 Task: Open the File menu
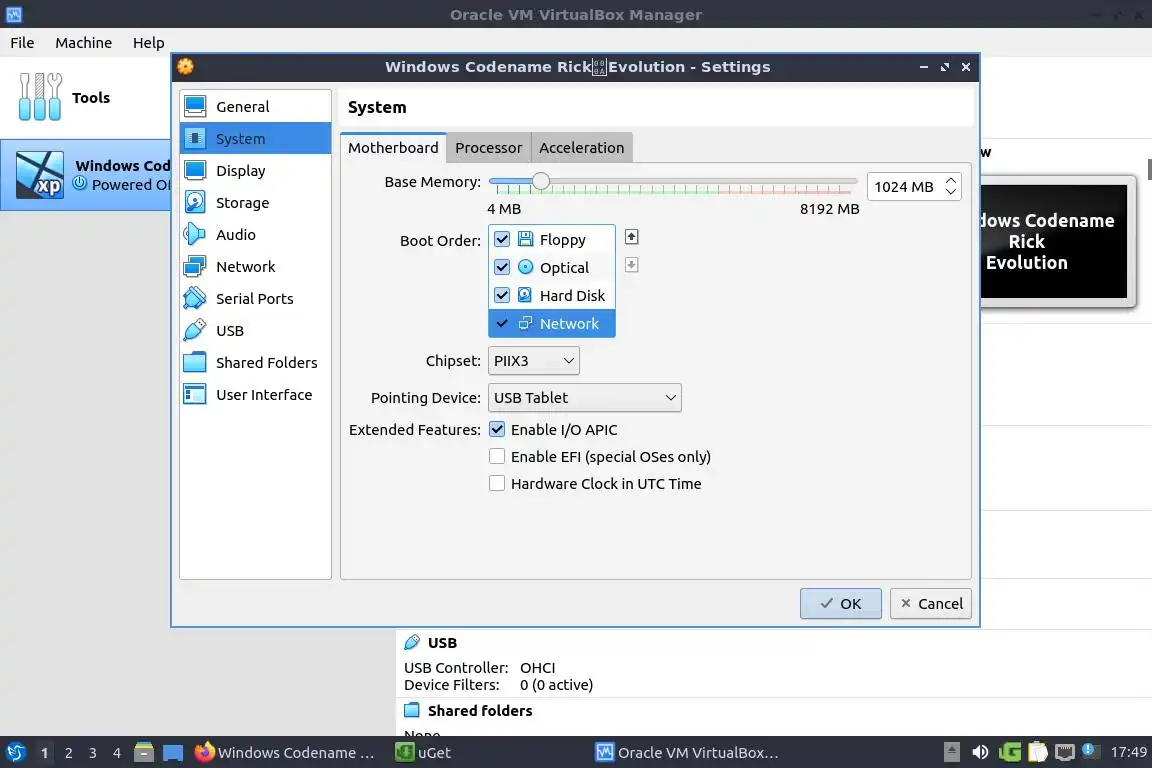point(22,43)
